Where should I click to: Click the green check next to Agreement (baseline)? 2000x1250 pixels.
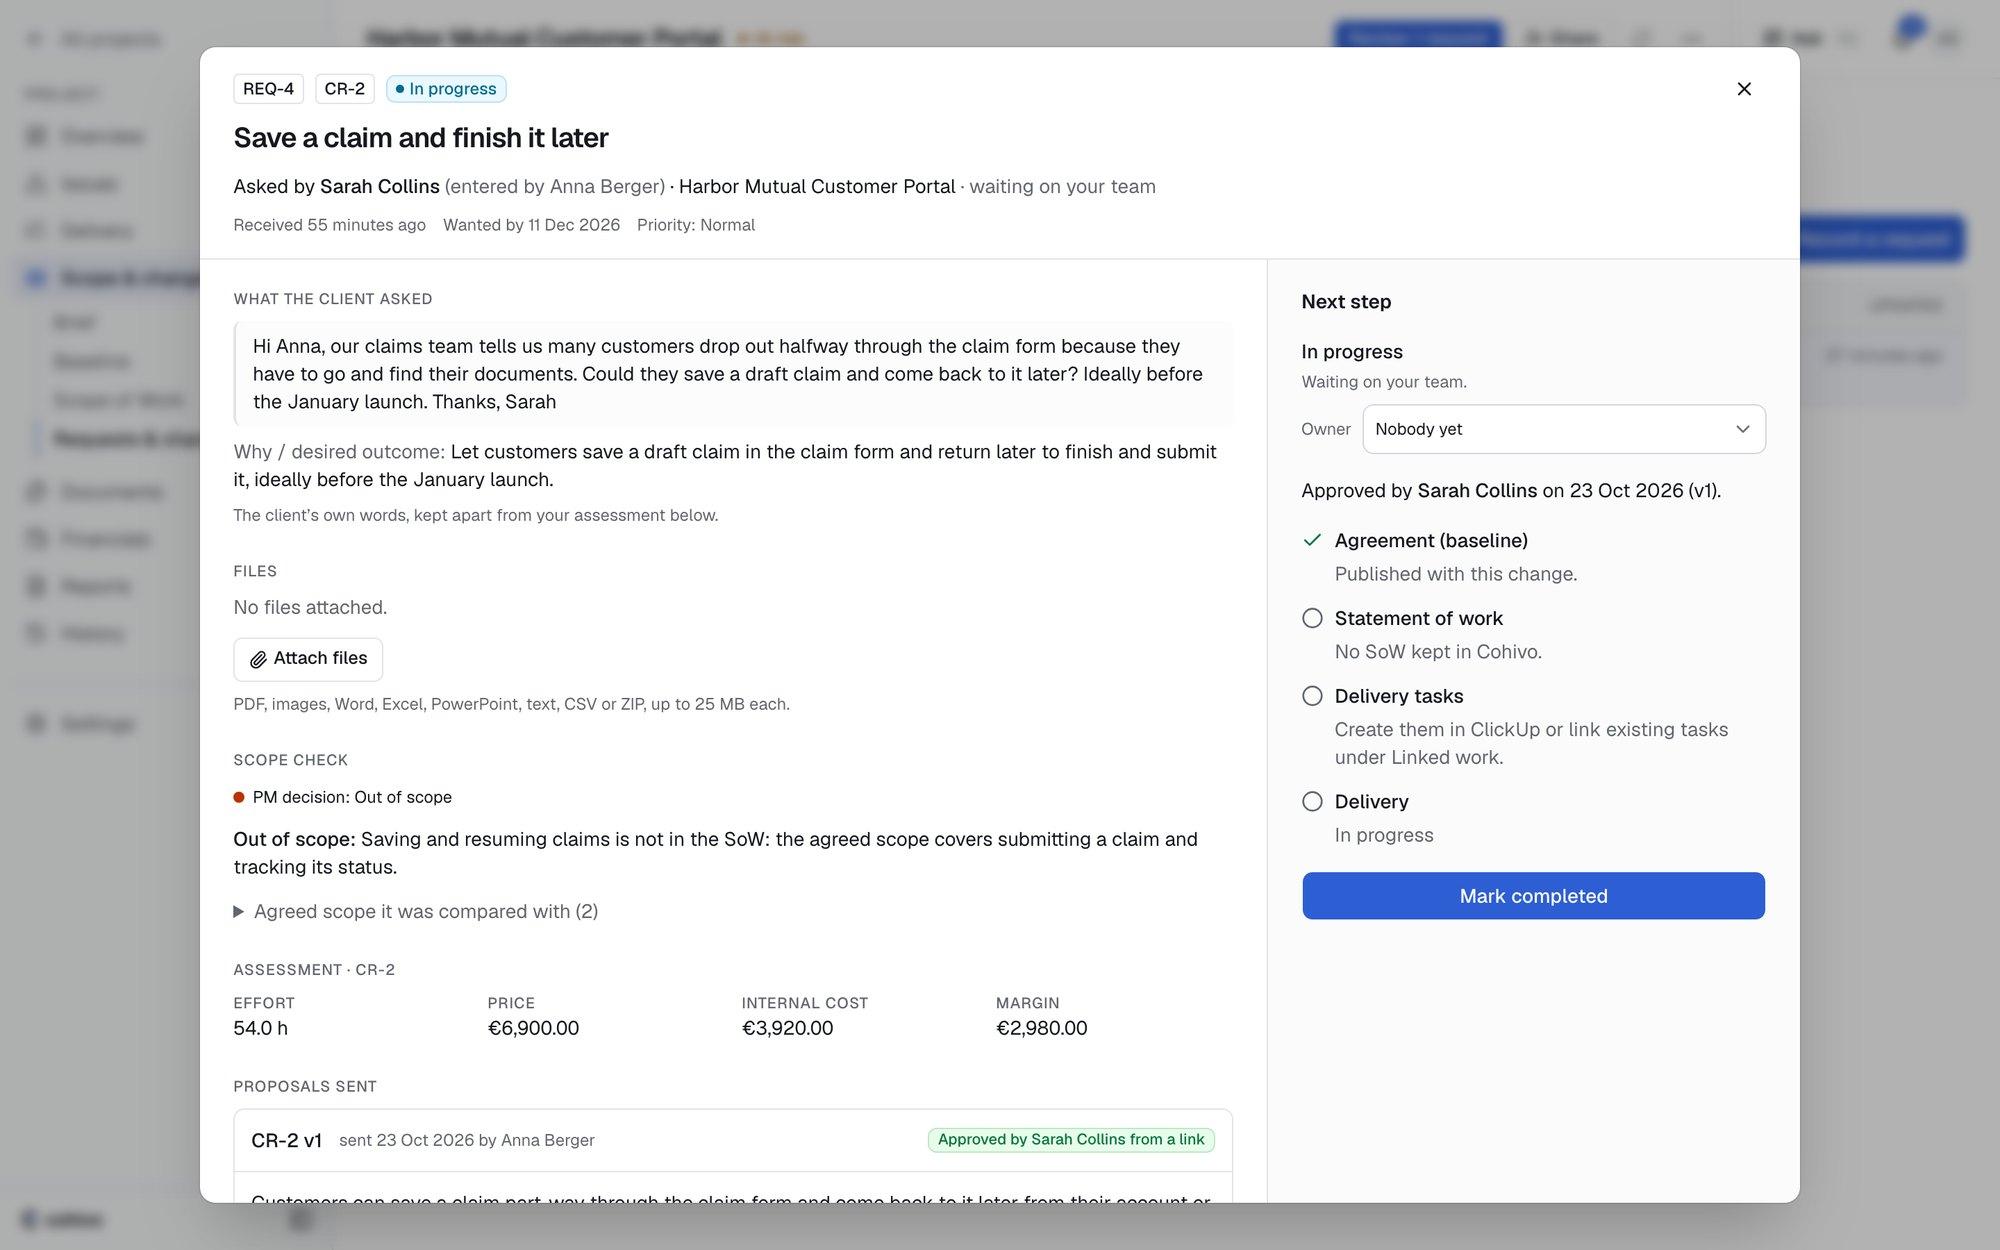1312,540
